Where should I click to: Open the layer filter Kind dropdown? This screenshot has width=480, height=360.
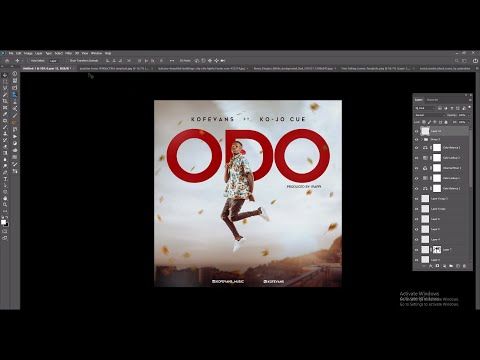pyautogui.click(x=425, y=108)
